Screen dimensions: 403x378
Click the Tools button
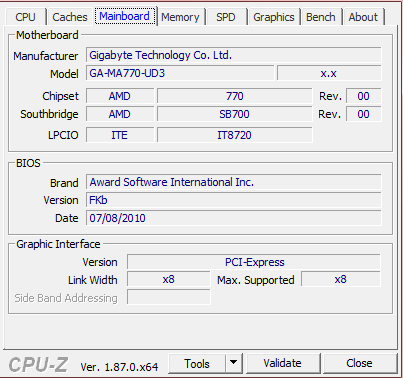coord(197,363)
